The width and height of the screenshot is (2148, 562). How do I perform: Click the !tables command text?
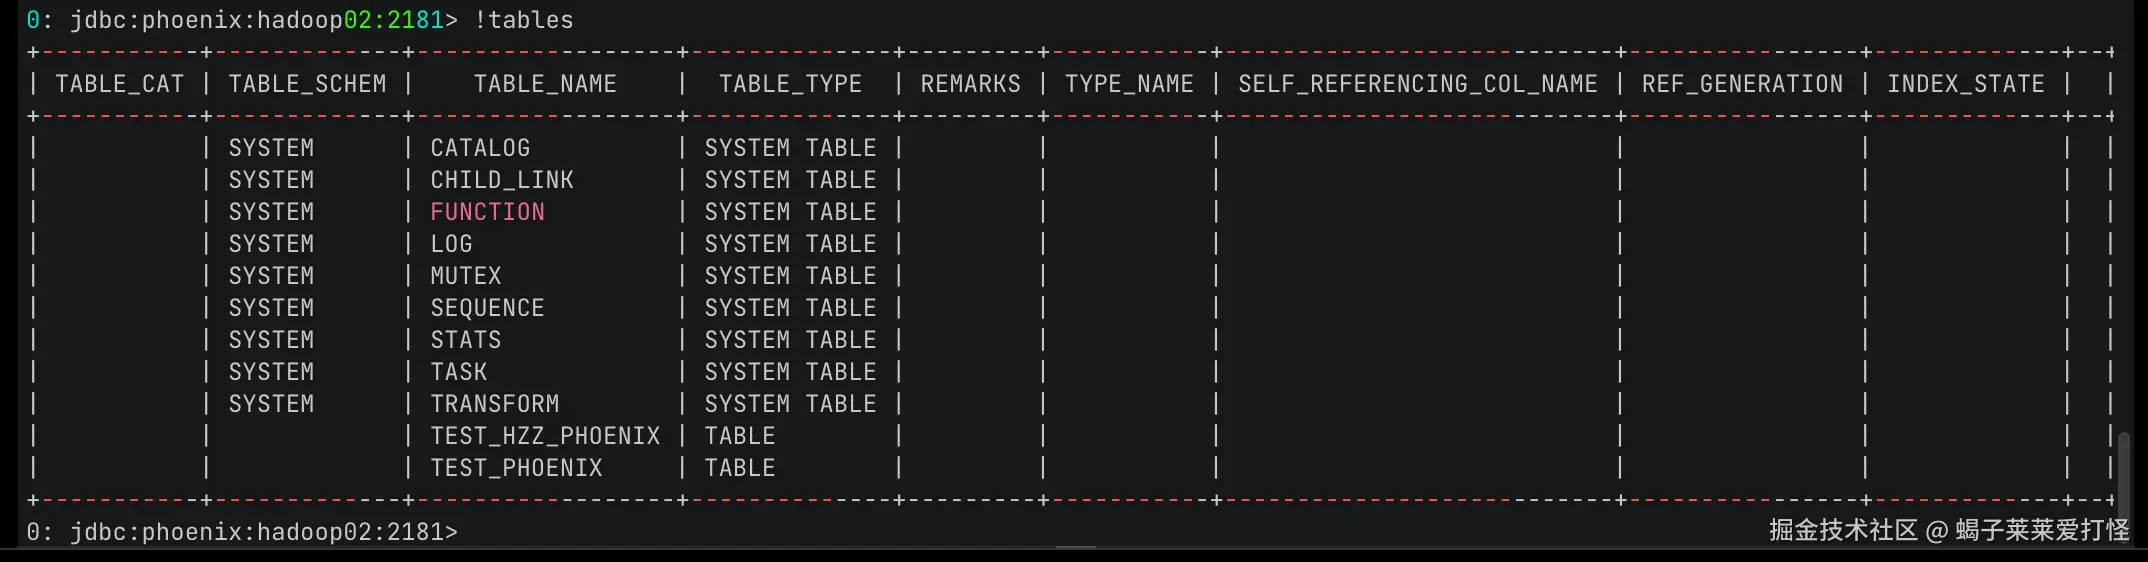[524, 20]
